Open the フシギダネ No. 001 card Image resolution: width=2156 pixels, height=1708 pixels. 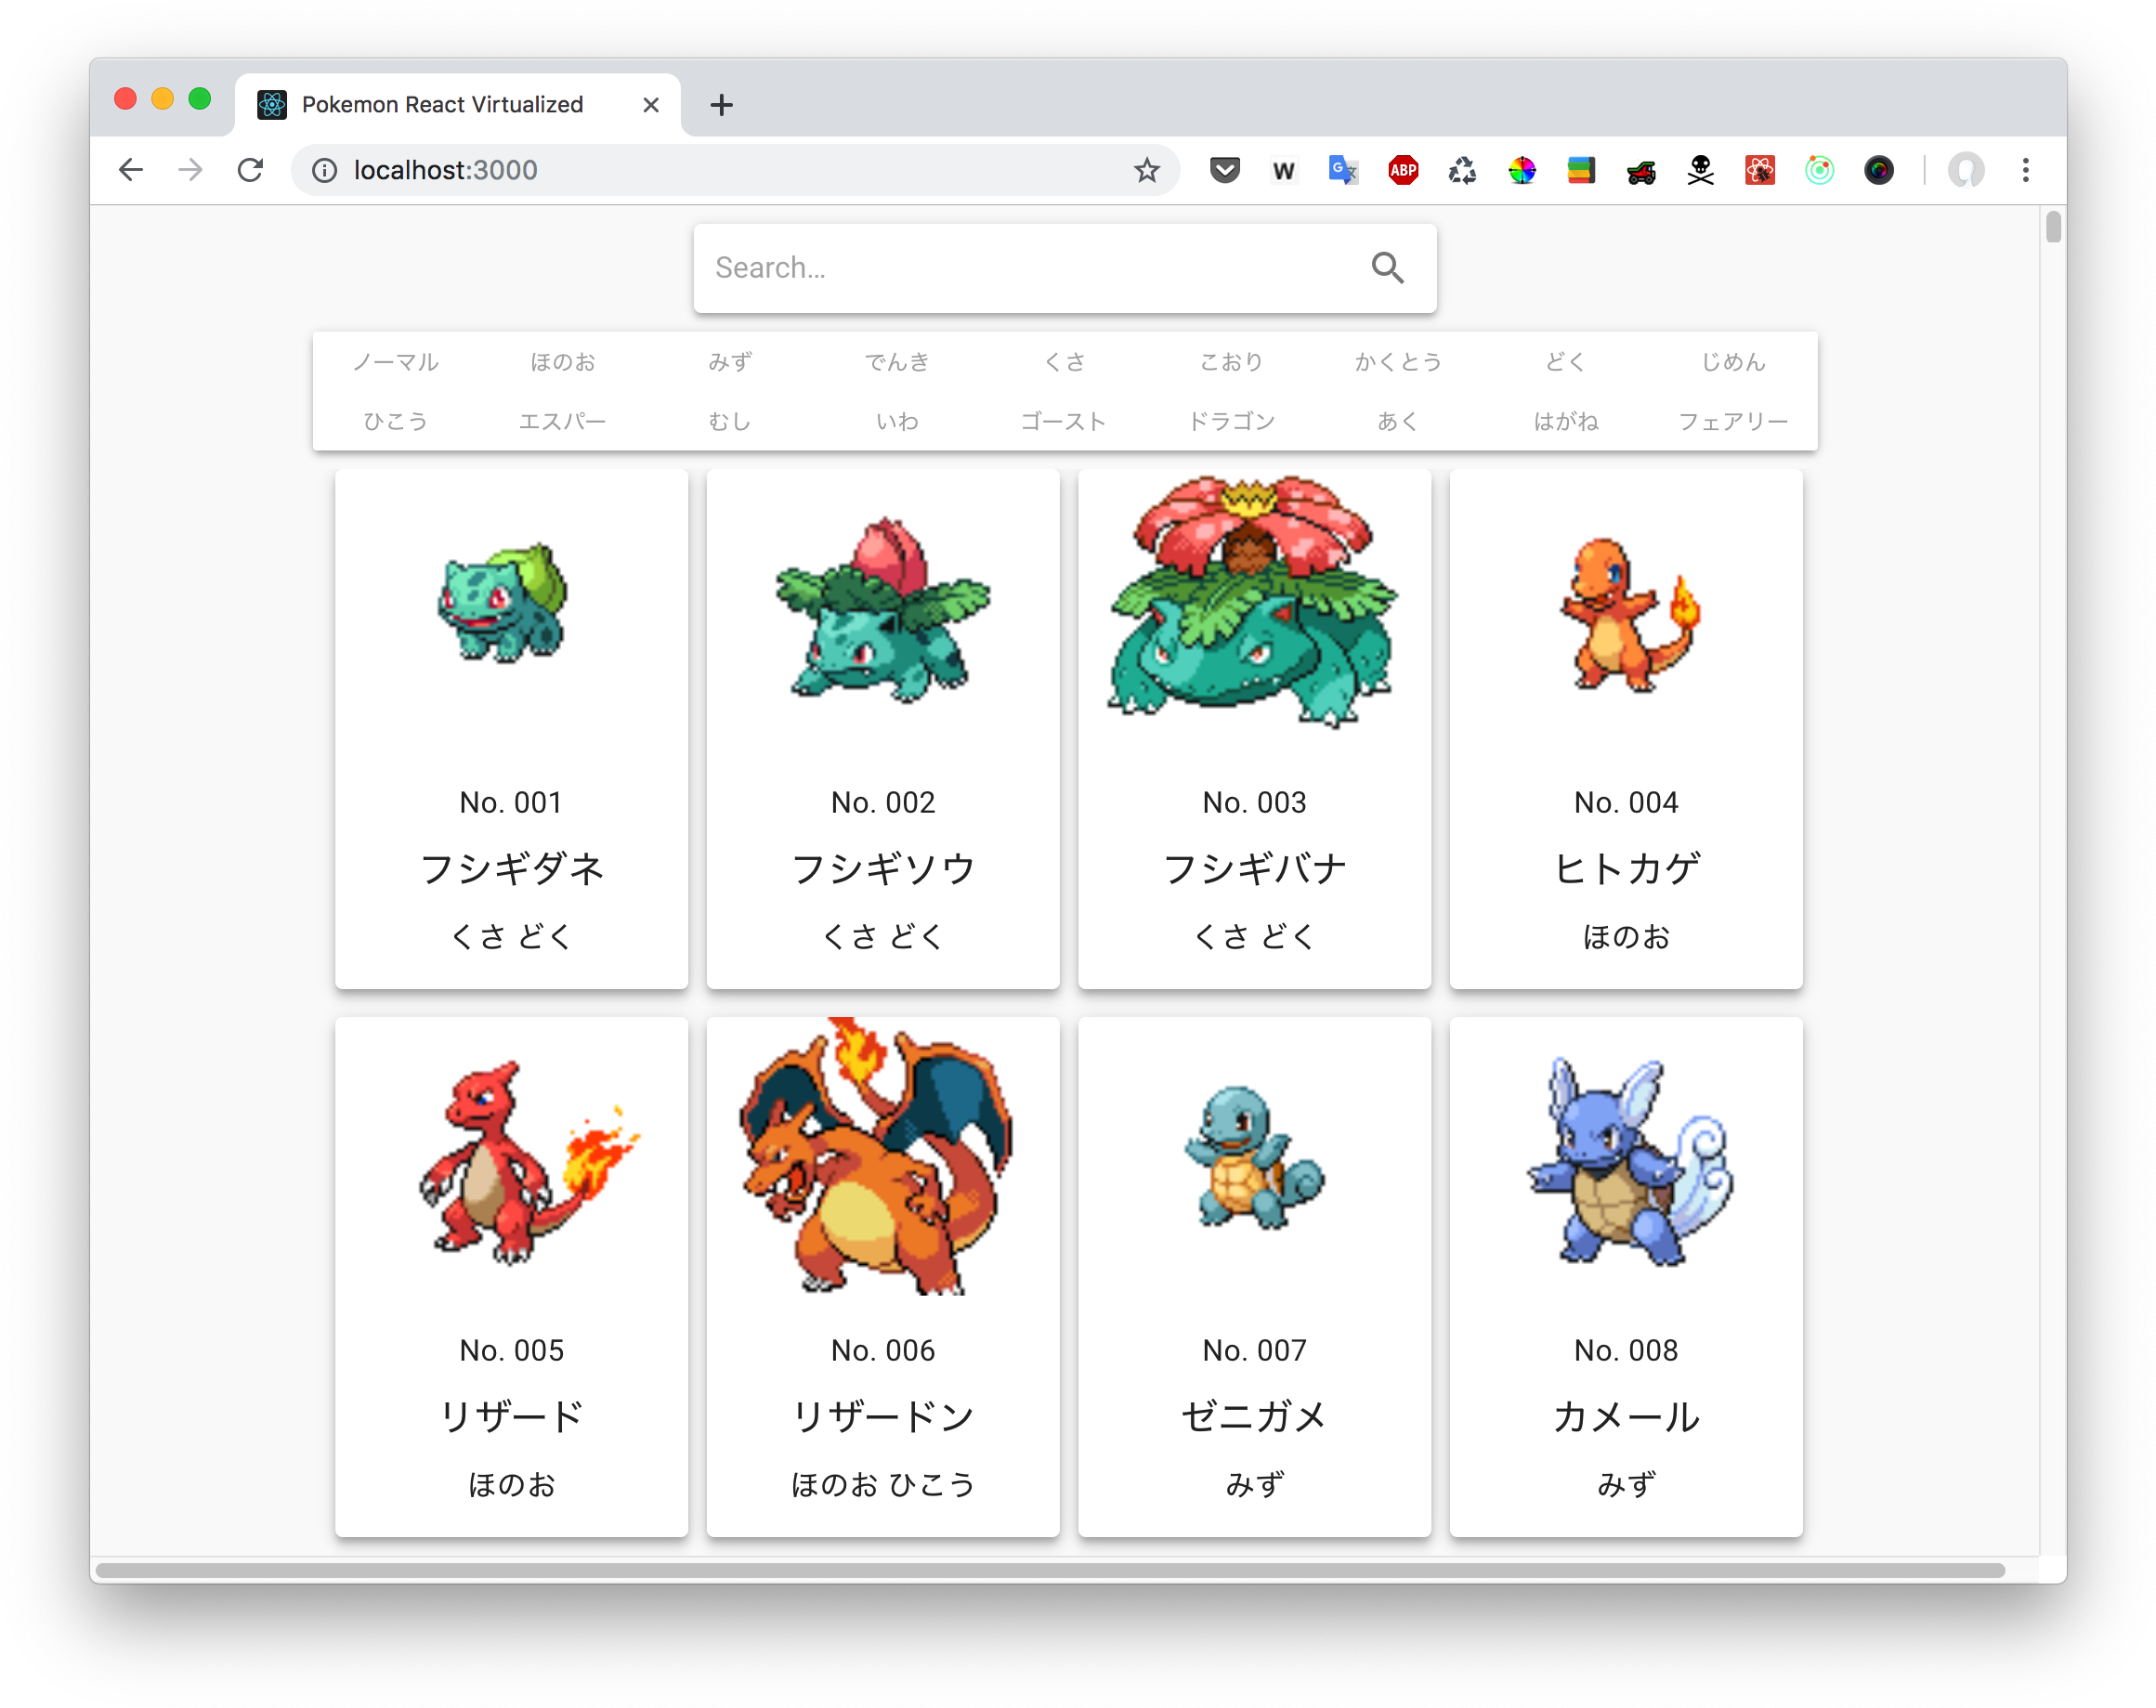click(511, 729)
